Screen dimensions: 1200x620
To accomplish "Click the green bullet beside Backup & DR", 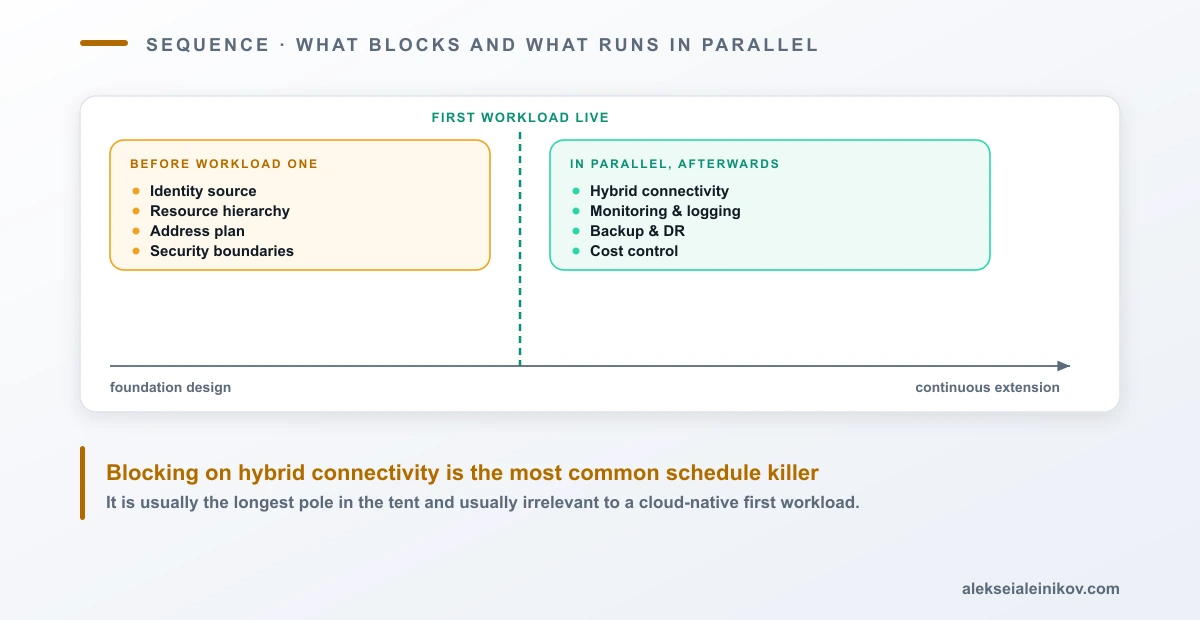I will point(576,231).
